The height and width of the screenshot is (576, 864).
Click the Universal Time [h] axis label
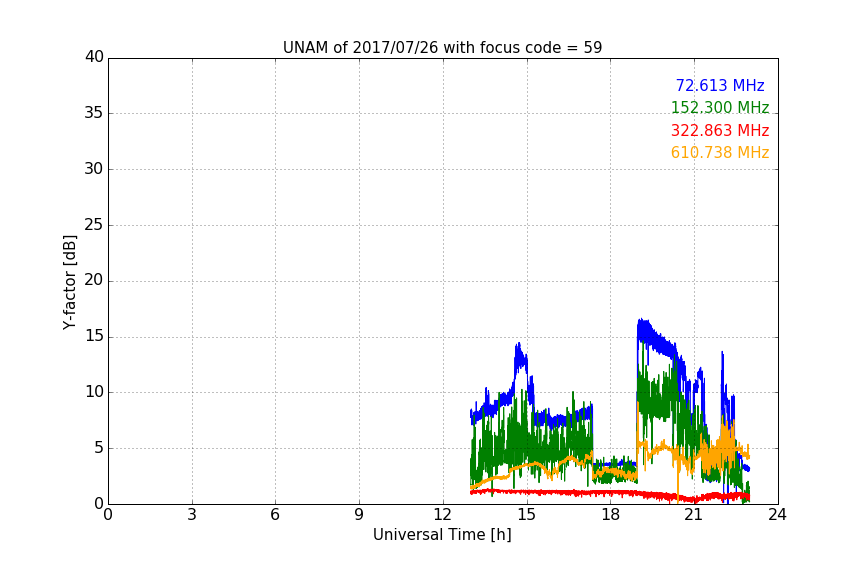(x=442, y=535)
